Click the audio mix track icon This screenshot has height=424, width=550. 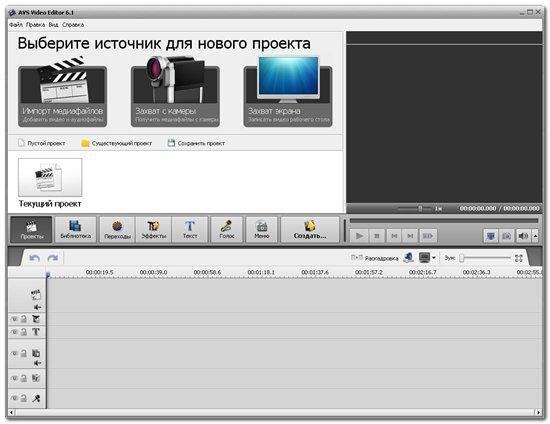click(x=36, y=378)
